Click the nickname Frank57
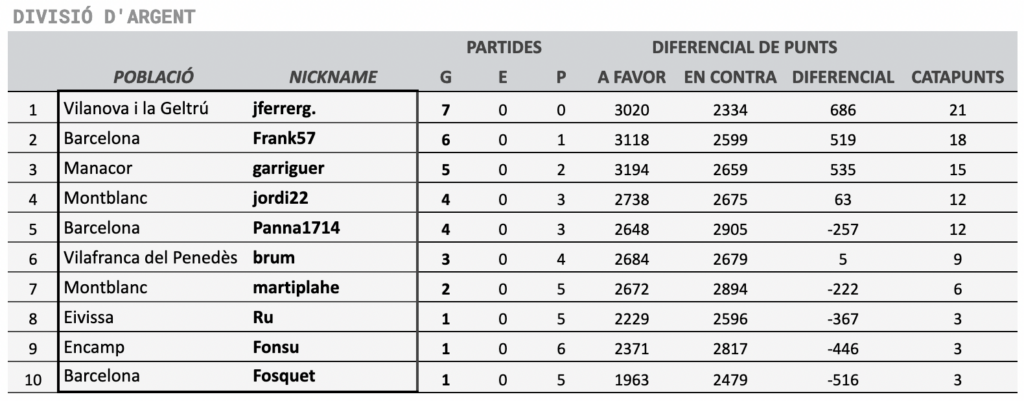This screenshot has width=1024, height=401. 284,138
